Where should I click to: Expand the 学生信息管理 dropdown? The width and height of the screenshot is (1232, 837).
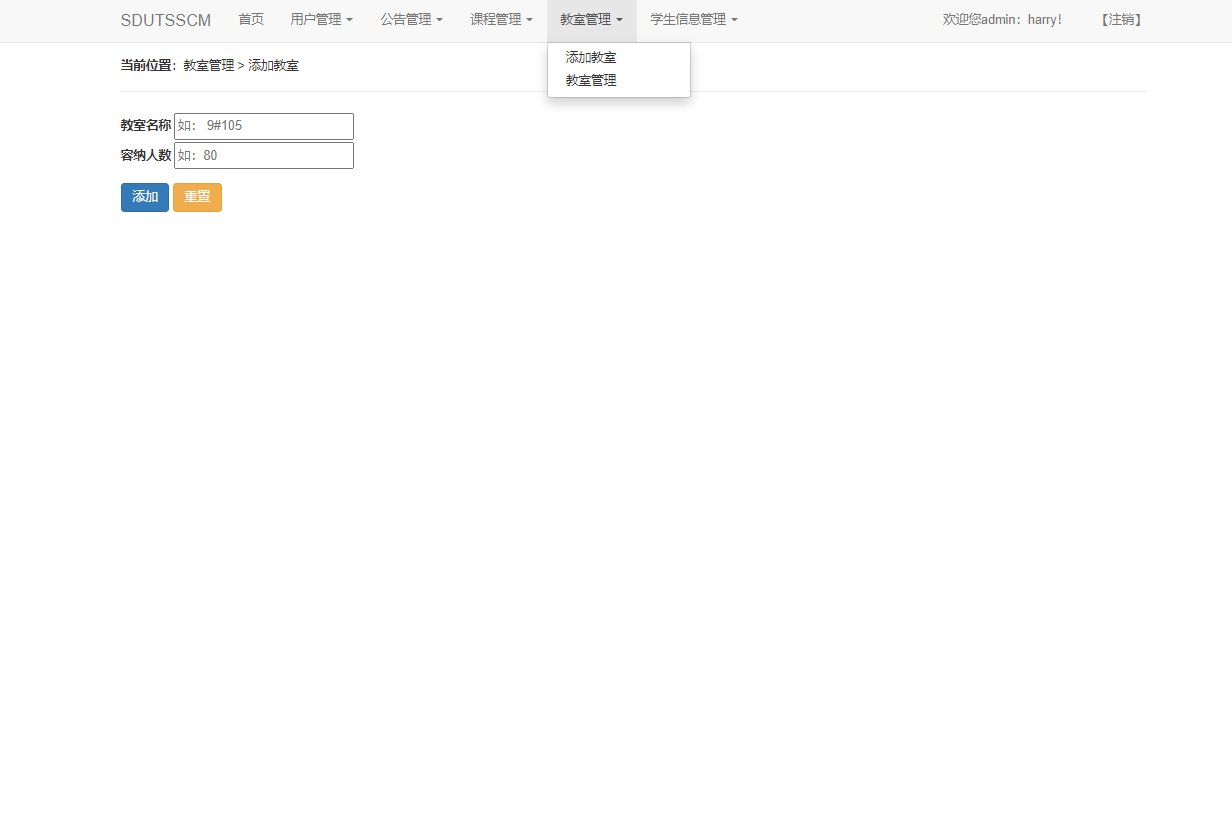(x=693, y=20)
